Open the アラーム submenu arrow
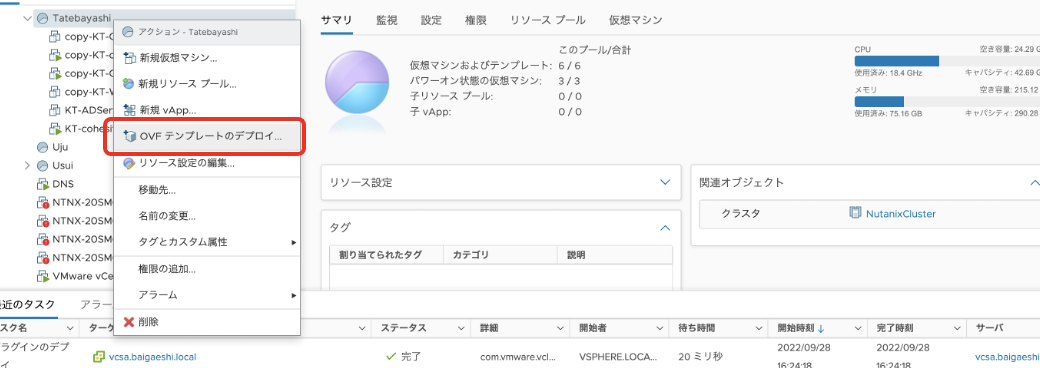 [x=293, y=295]
